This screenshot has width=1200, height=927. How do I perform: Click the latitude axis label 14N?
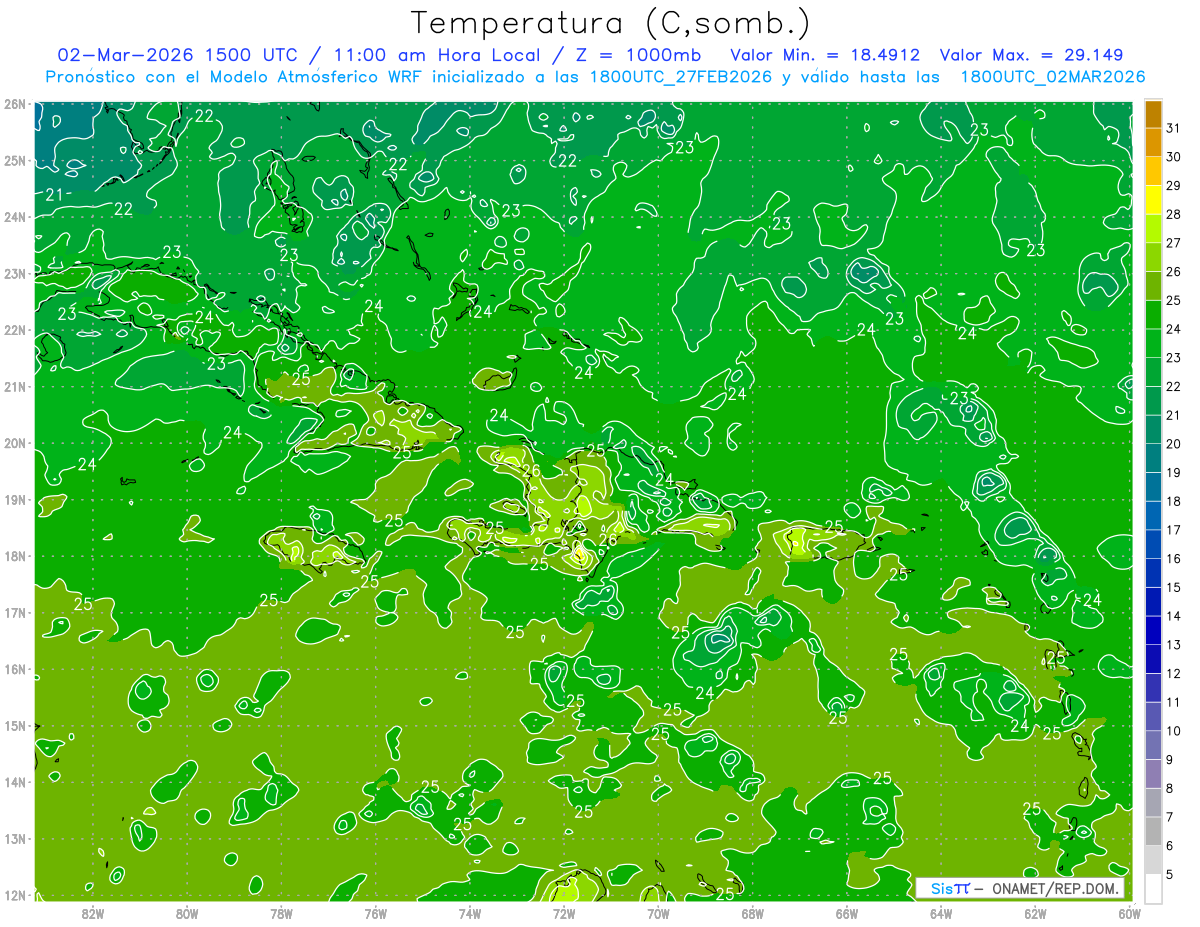[15, 782]
